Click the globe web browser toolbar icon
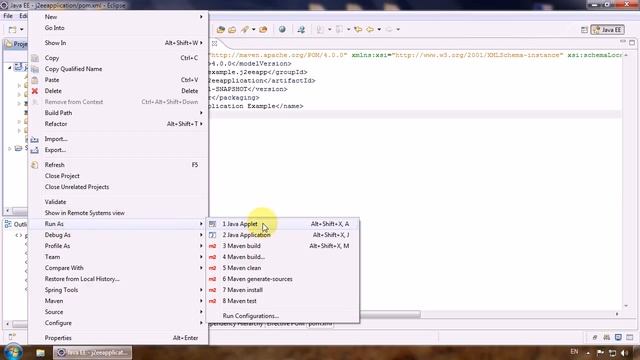640x360 pixels. pyautogui.click(x=282, y=29)
